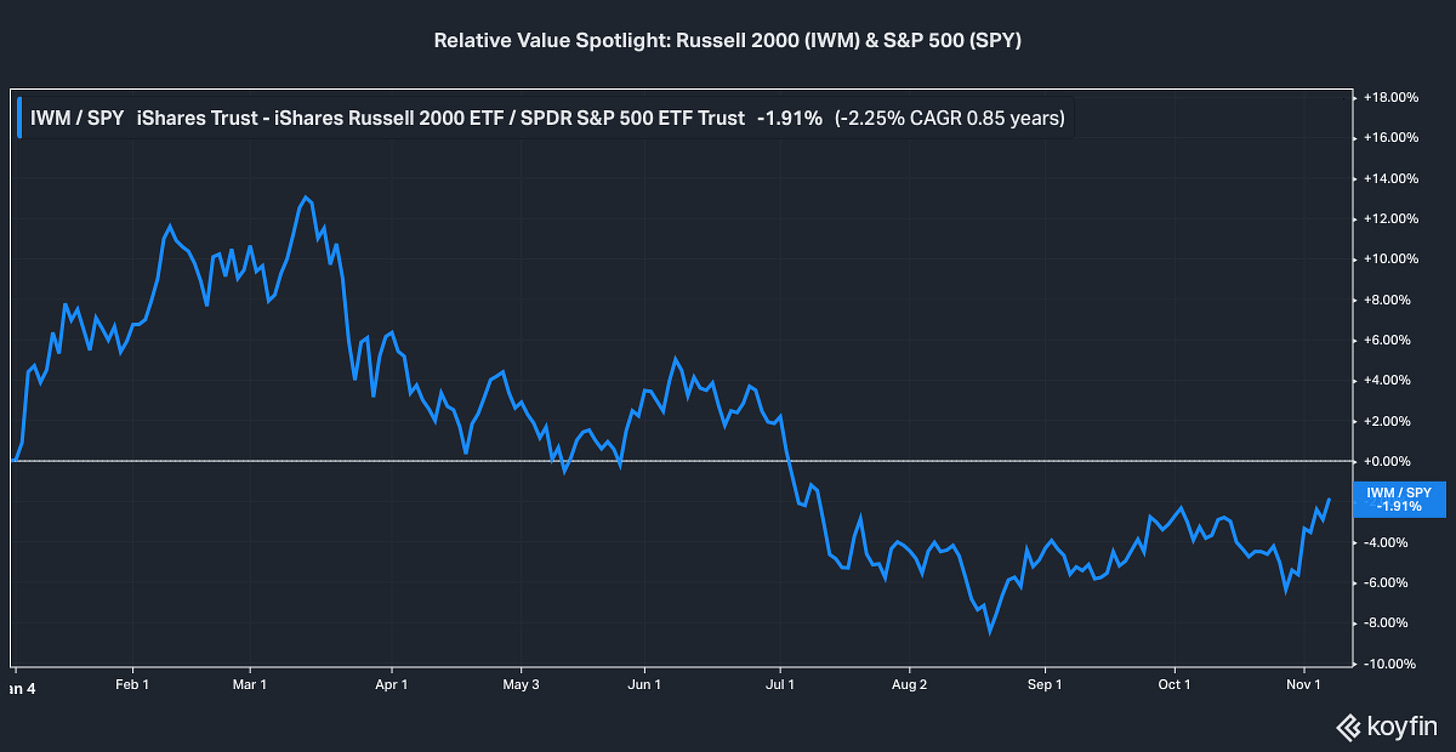Click the Oct 1 date label

[x=1174, y=685]
